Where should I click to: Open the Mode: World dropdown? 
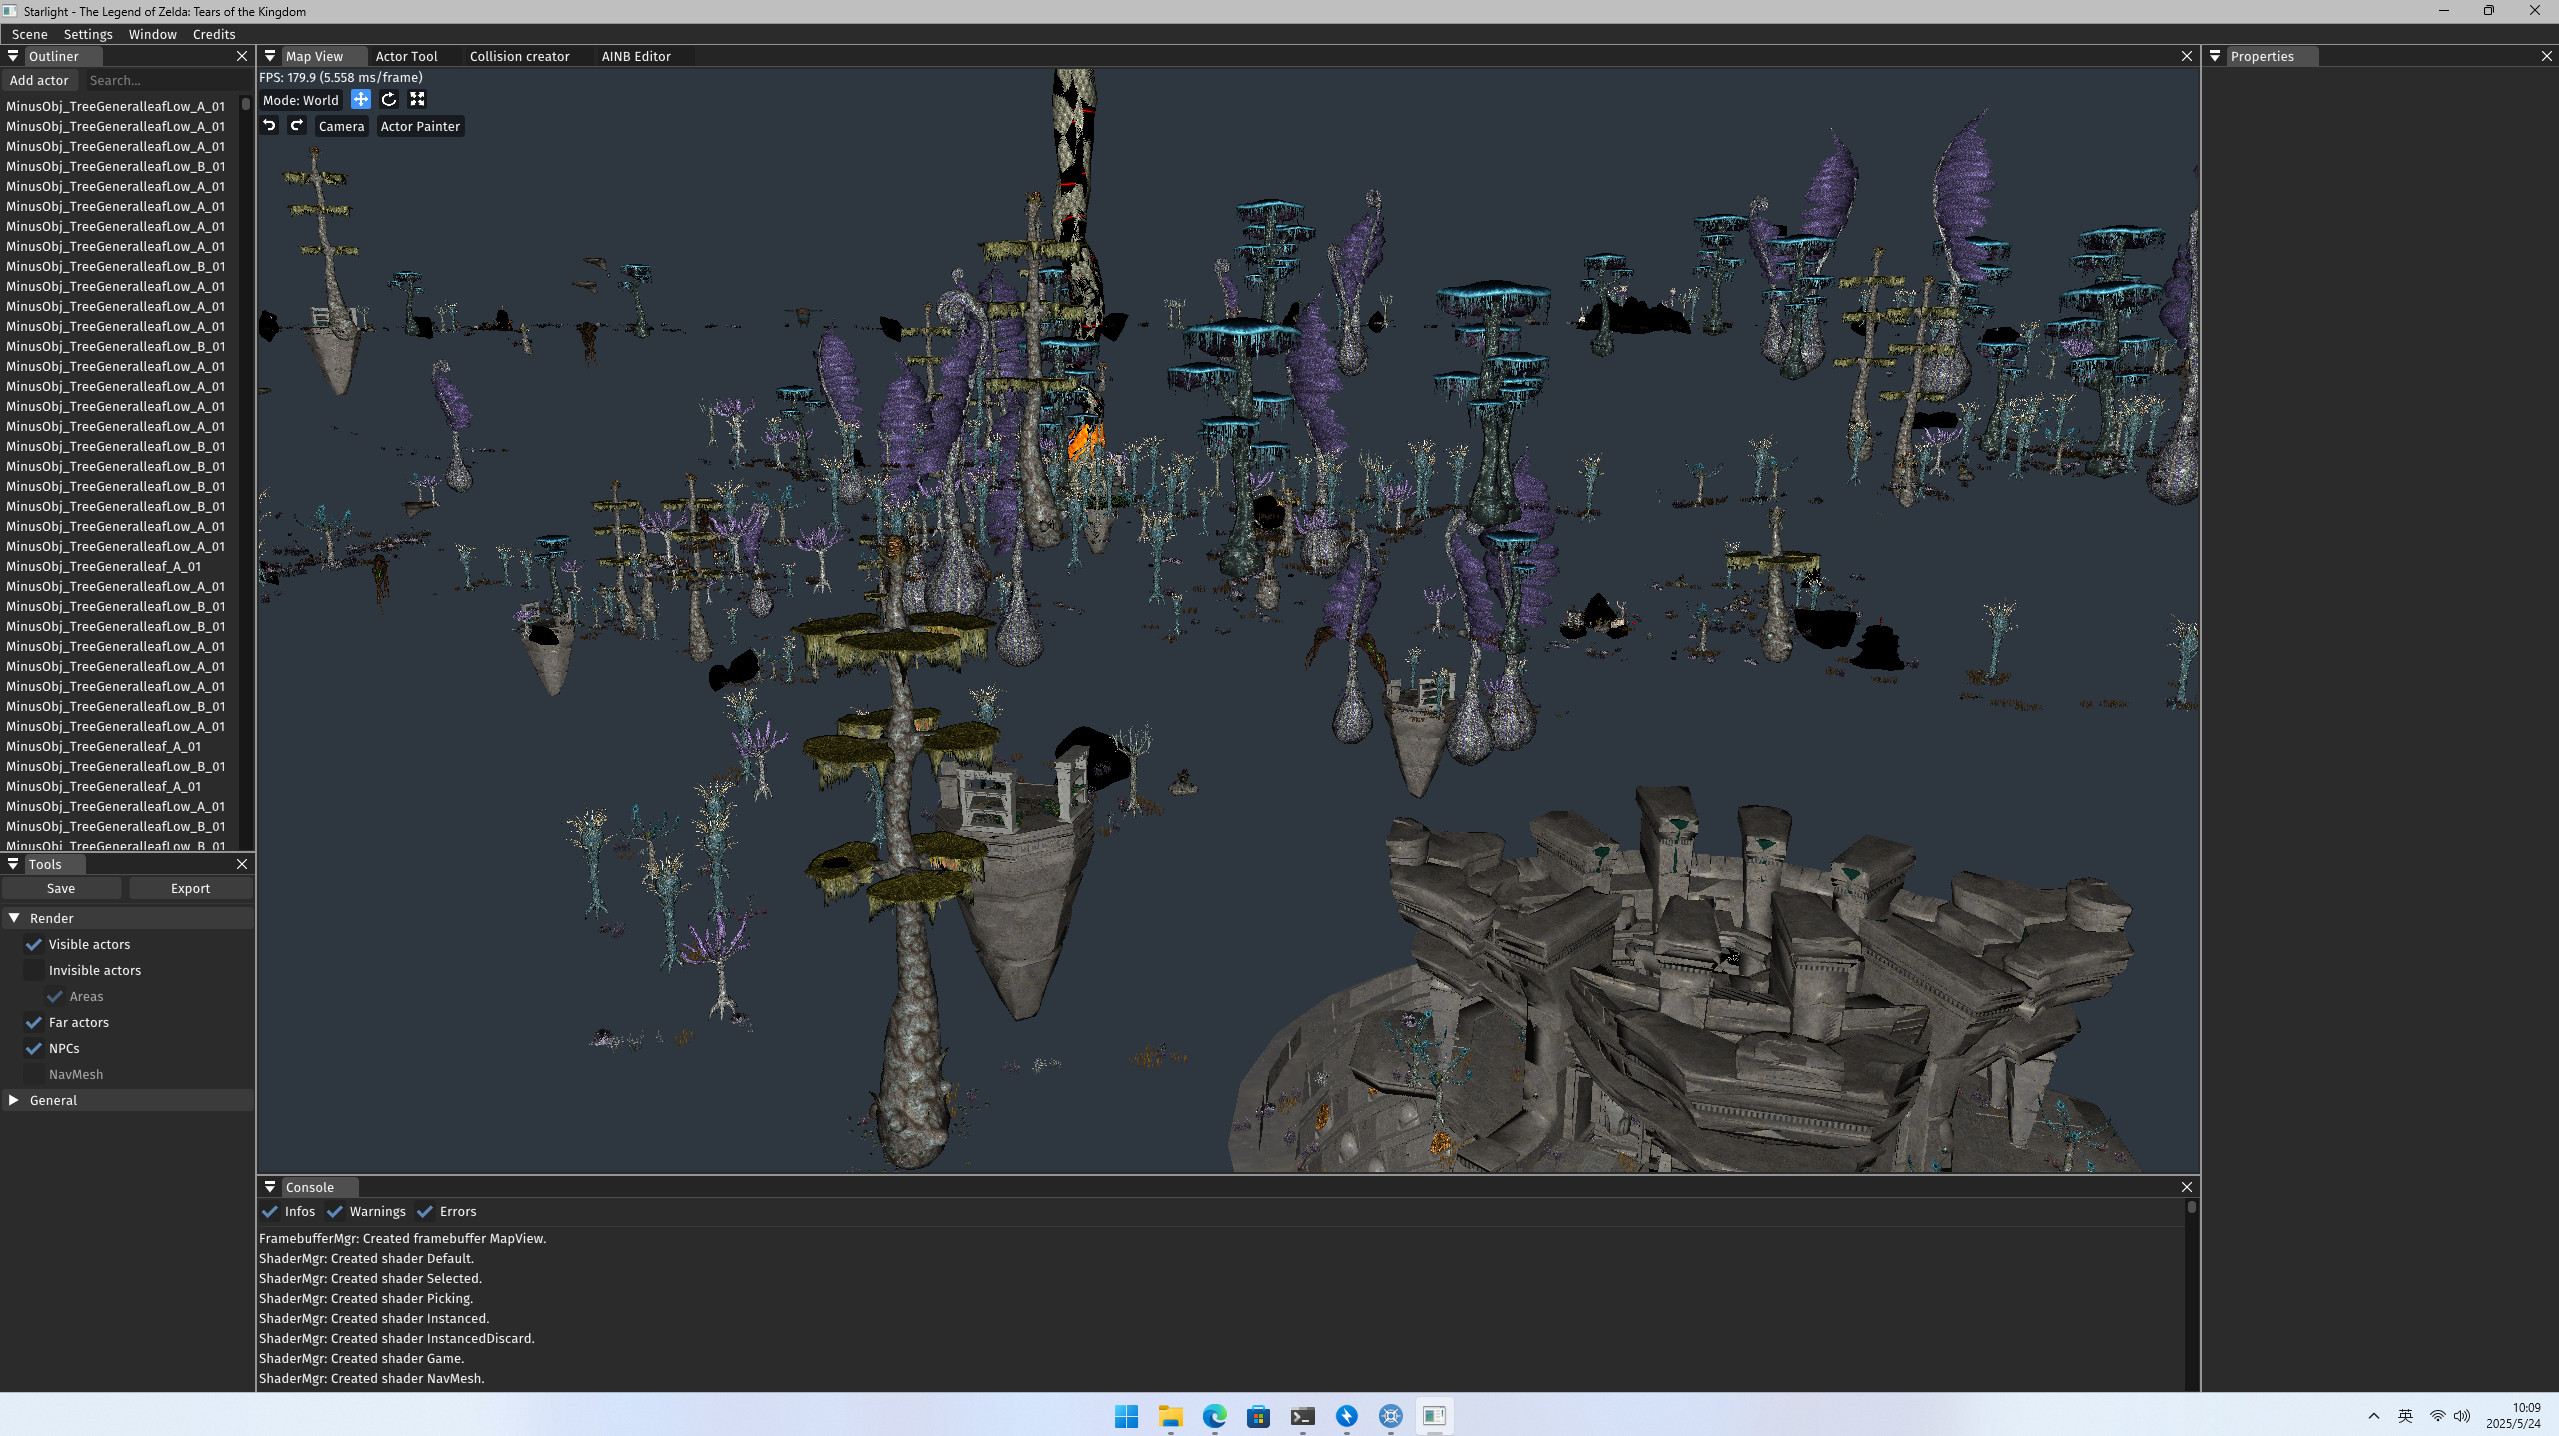(300, 100)
